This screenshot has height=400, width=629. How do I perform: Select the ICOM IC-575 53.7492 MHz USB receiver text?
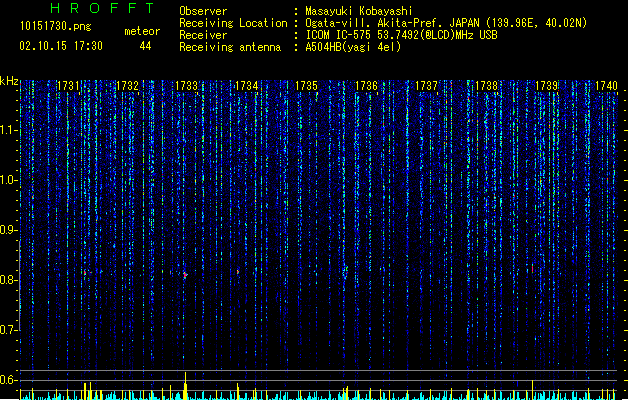pos(402,35)
